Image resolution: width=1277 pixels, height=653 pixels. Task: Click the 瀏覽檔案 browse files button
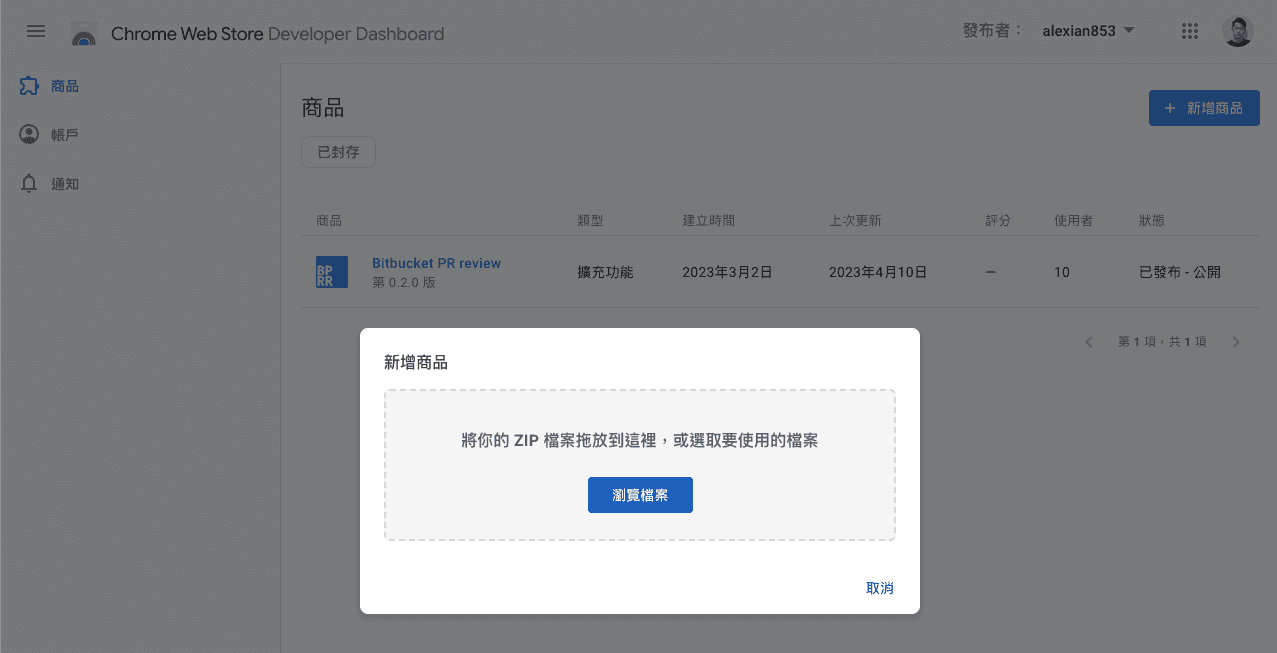[x=640, y=495]
